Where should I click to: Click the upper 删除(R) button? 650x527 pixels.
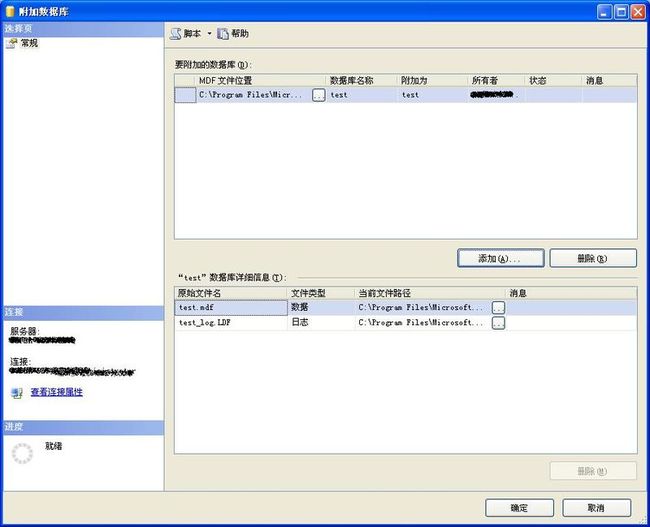pyautogui.click(x=593, y=258)
